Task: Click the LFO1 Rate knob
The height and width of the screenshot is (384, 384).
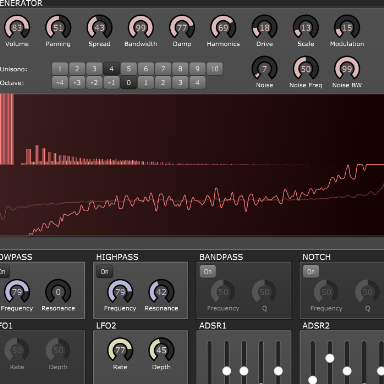Action: (17, 350)
